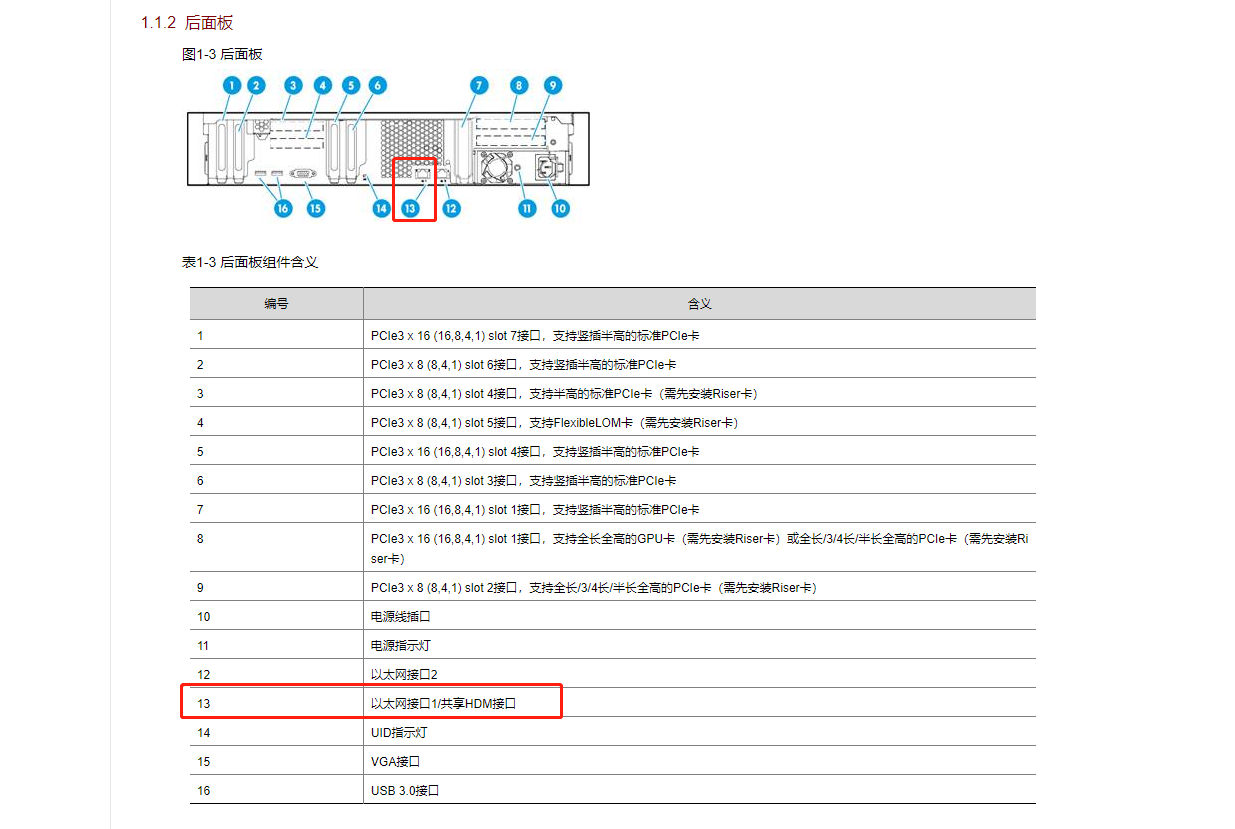The width and height of the screenshot is (1235, 829).
Task: Click callout circle 6 in the rear panel diagram
Action: pyautogui.click(x=378, y=86)
